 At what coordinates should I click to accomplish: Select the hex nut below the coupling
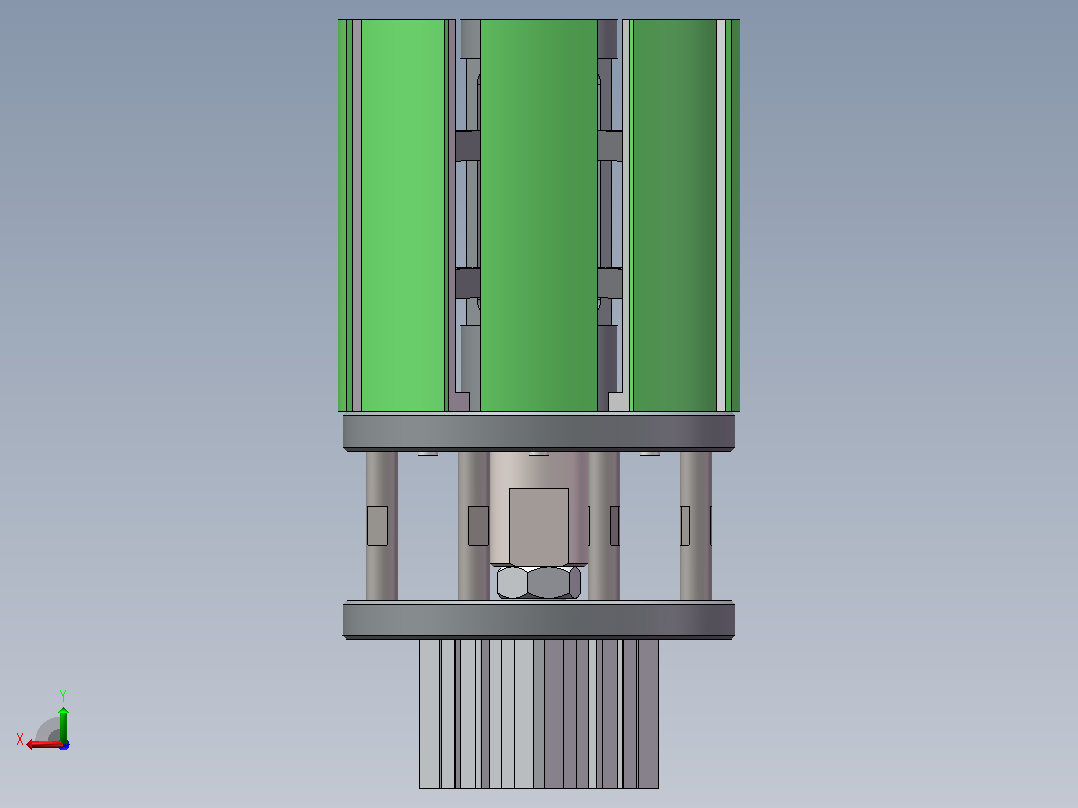[x=538, y=582]
